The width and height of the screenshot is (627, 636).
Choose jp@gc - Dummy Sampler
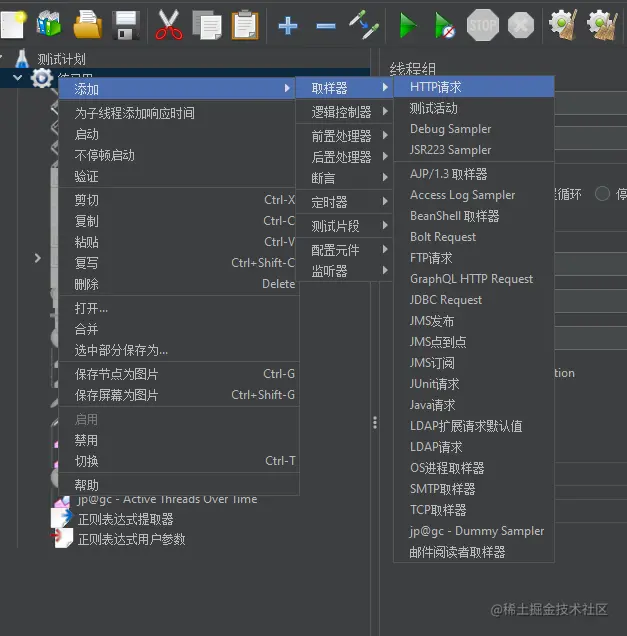[x=474, y=531]
